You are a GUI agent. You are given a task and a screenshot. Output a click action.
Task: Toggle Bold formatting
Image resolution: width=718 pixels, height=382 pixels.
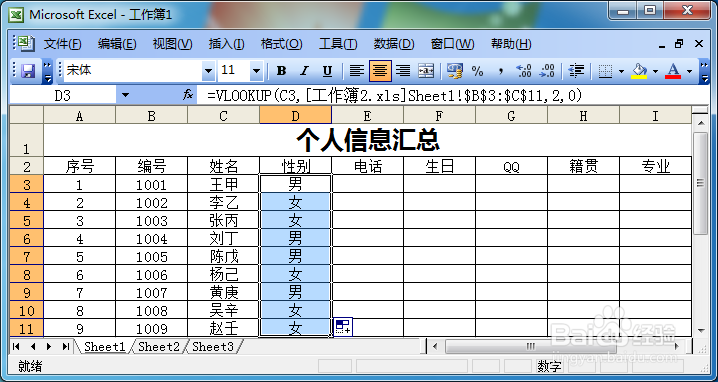coord(282,71)
